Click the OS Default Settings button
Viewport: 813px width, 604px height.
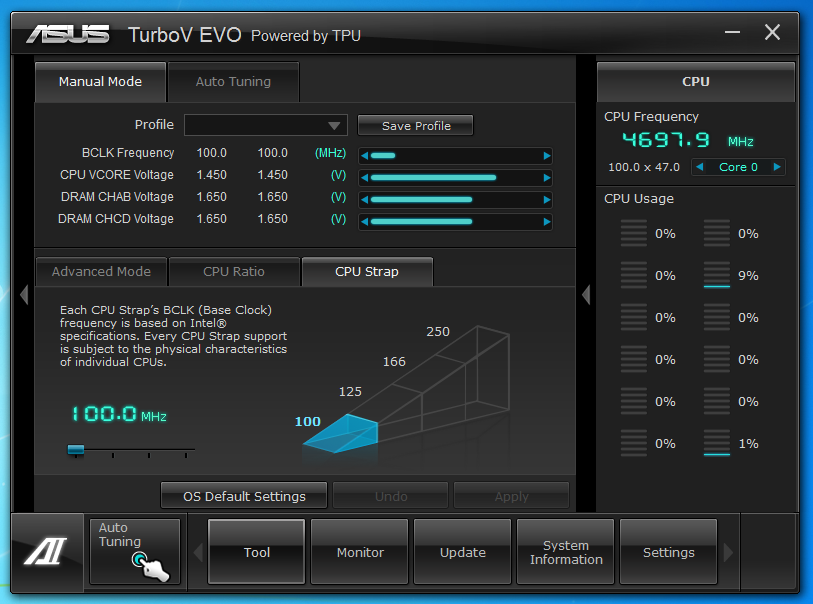coord(244,496)
